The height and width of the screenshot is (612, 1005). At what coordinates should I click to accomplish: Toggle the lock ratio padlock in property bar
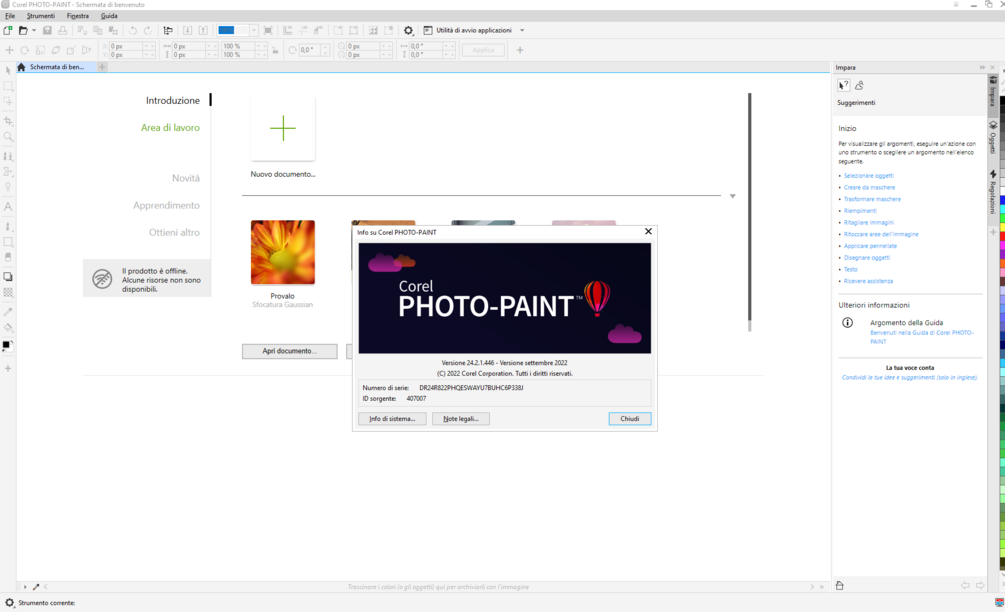(x=276, y=51)
